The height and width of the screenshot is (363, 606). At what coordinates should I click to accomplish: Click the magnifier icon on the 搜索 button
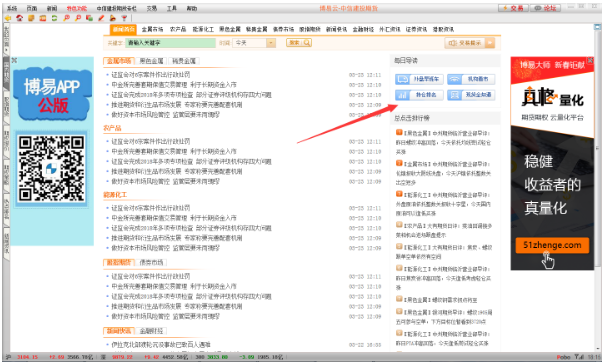(306, 43)
